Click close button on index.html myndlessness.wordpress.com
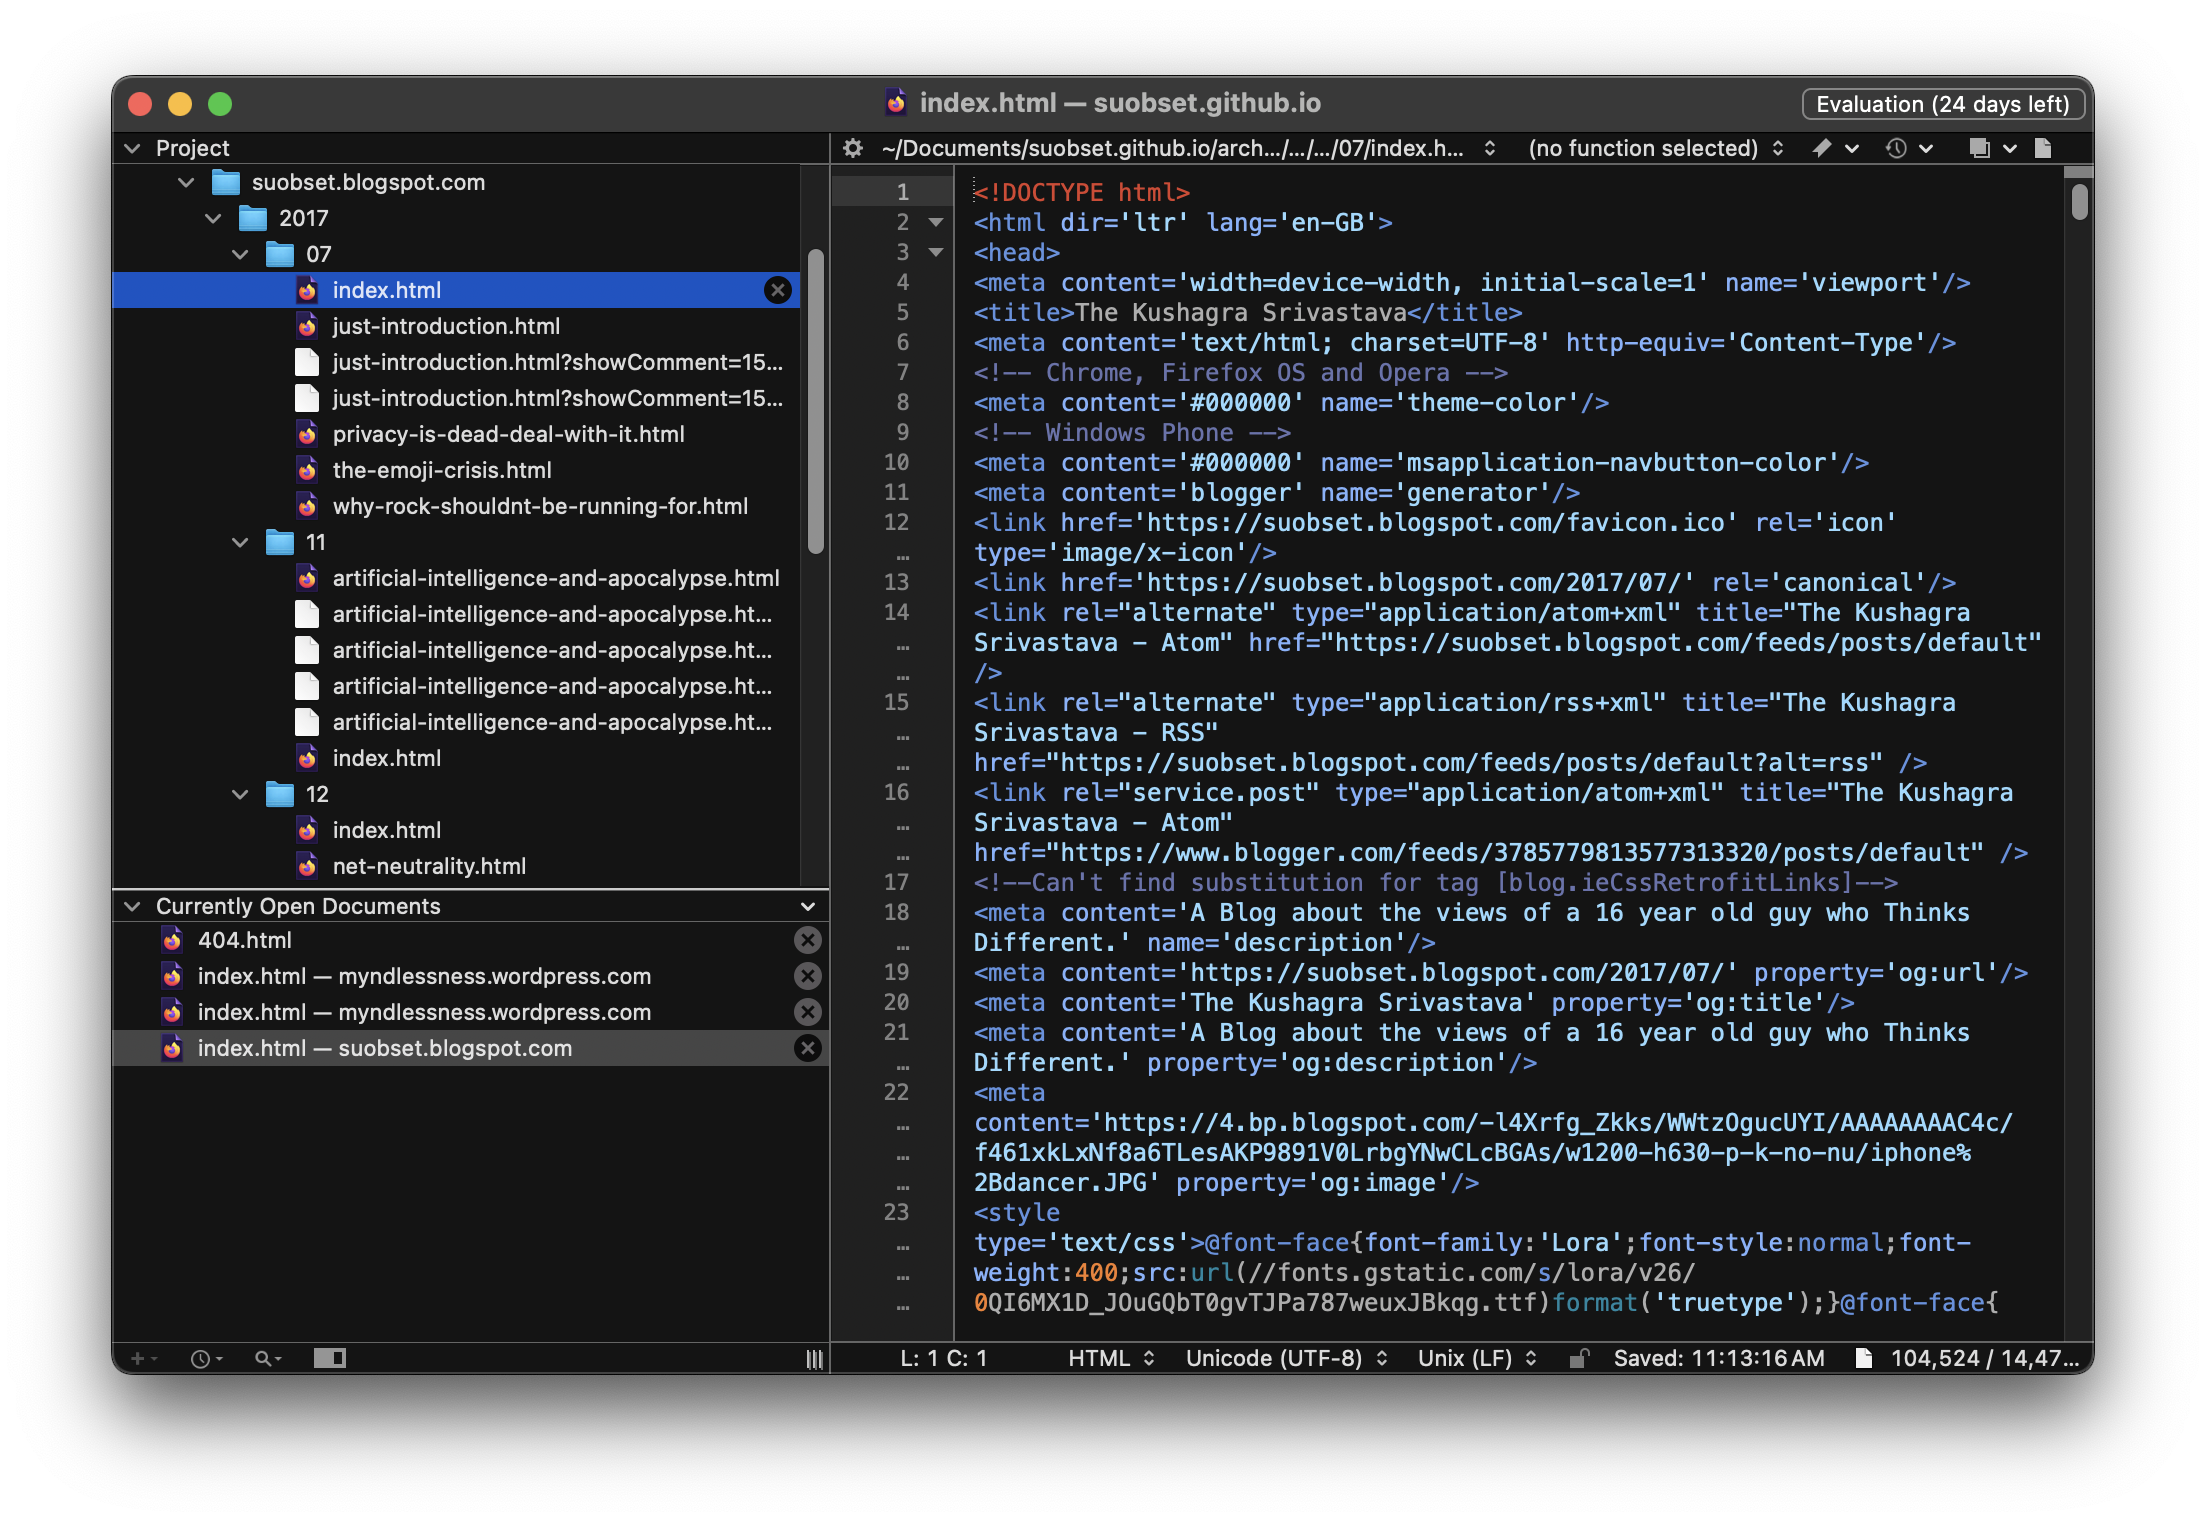Screen dimensions: 2206x1522 pyautogui.click(x=808, y=976)
